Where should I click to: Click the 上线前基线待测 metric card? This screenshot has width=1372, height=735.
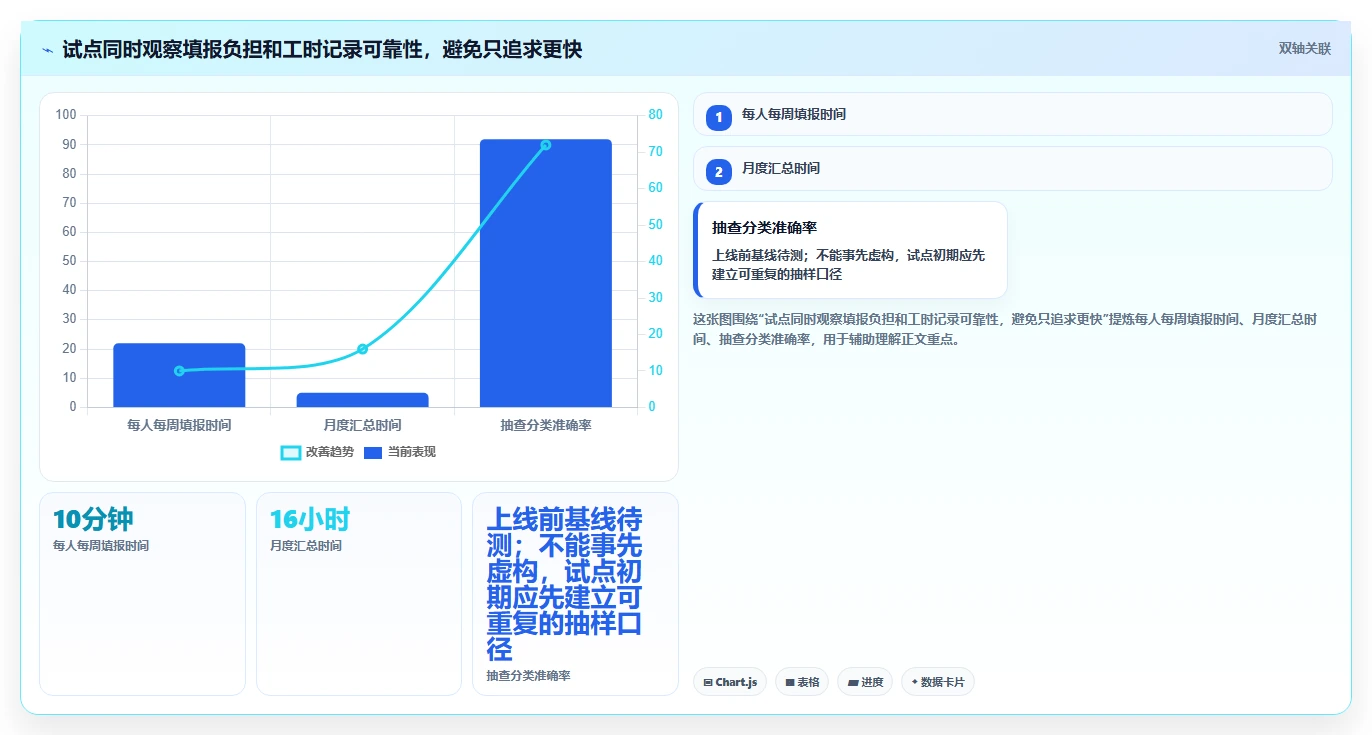point(575,594)
